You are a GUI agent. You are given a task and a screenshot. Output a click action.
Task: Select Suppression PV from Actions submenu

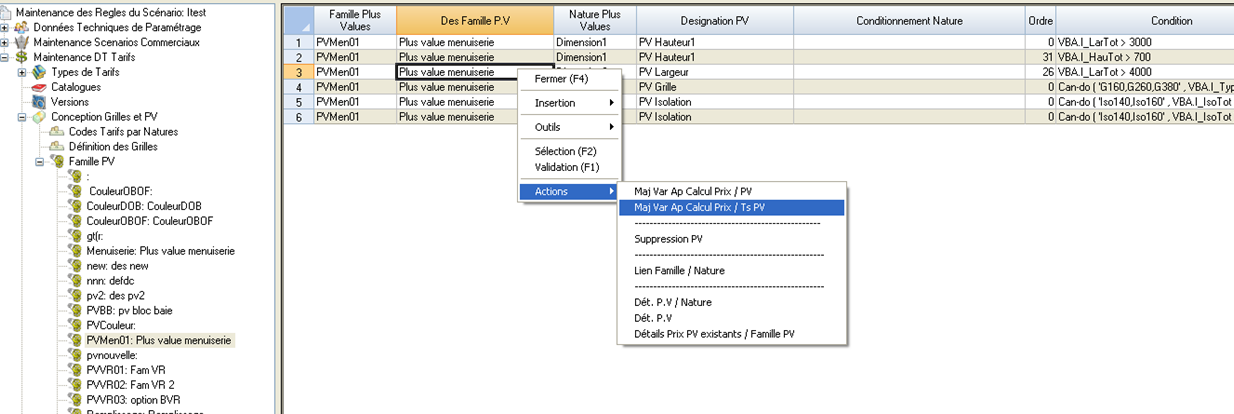(668, 239)
